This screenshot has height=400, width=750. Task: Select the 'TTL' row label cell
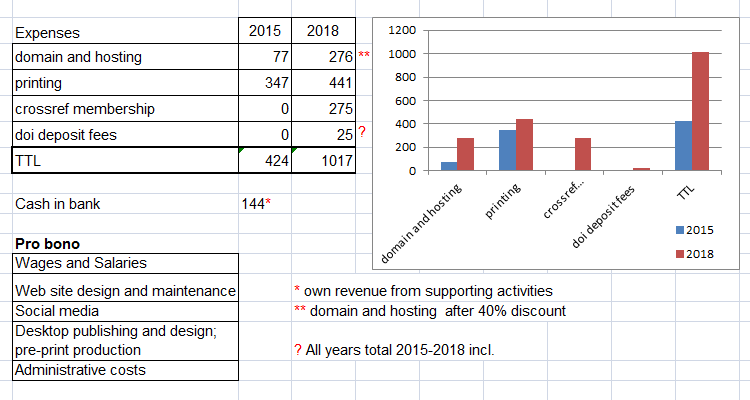click(125, 160)
